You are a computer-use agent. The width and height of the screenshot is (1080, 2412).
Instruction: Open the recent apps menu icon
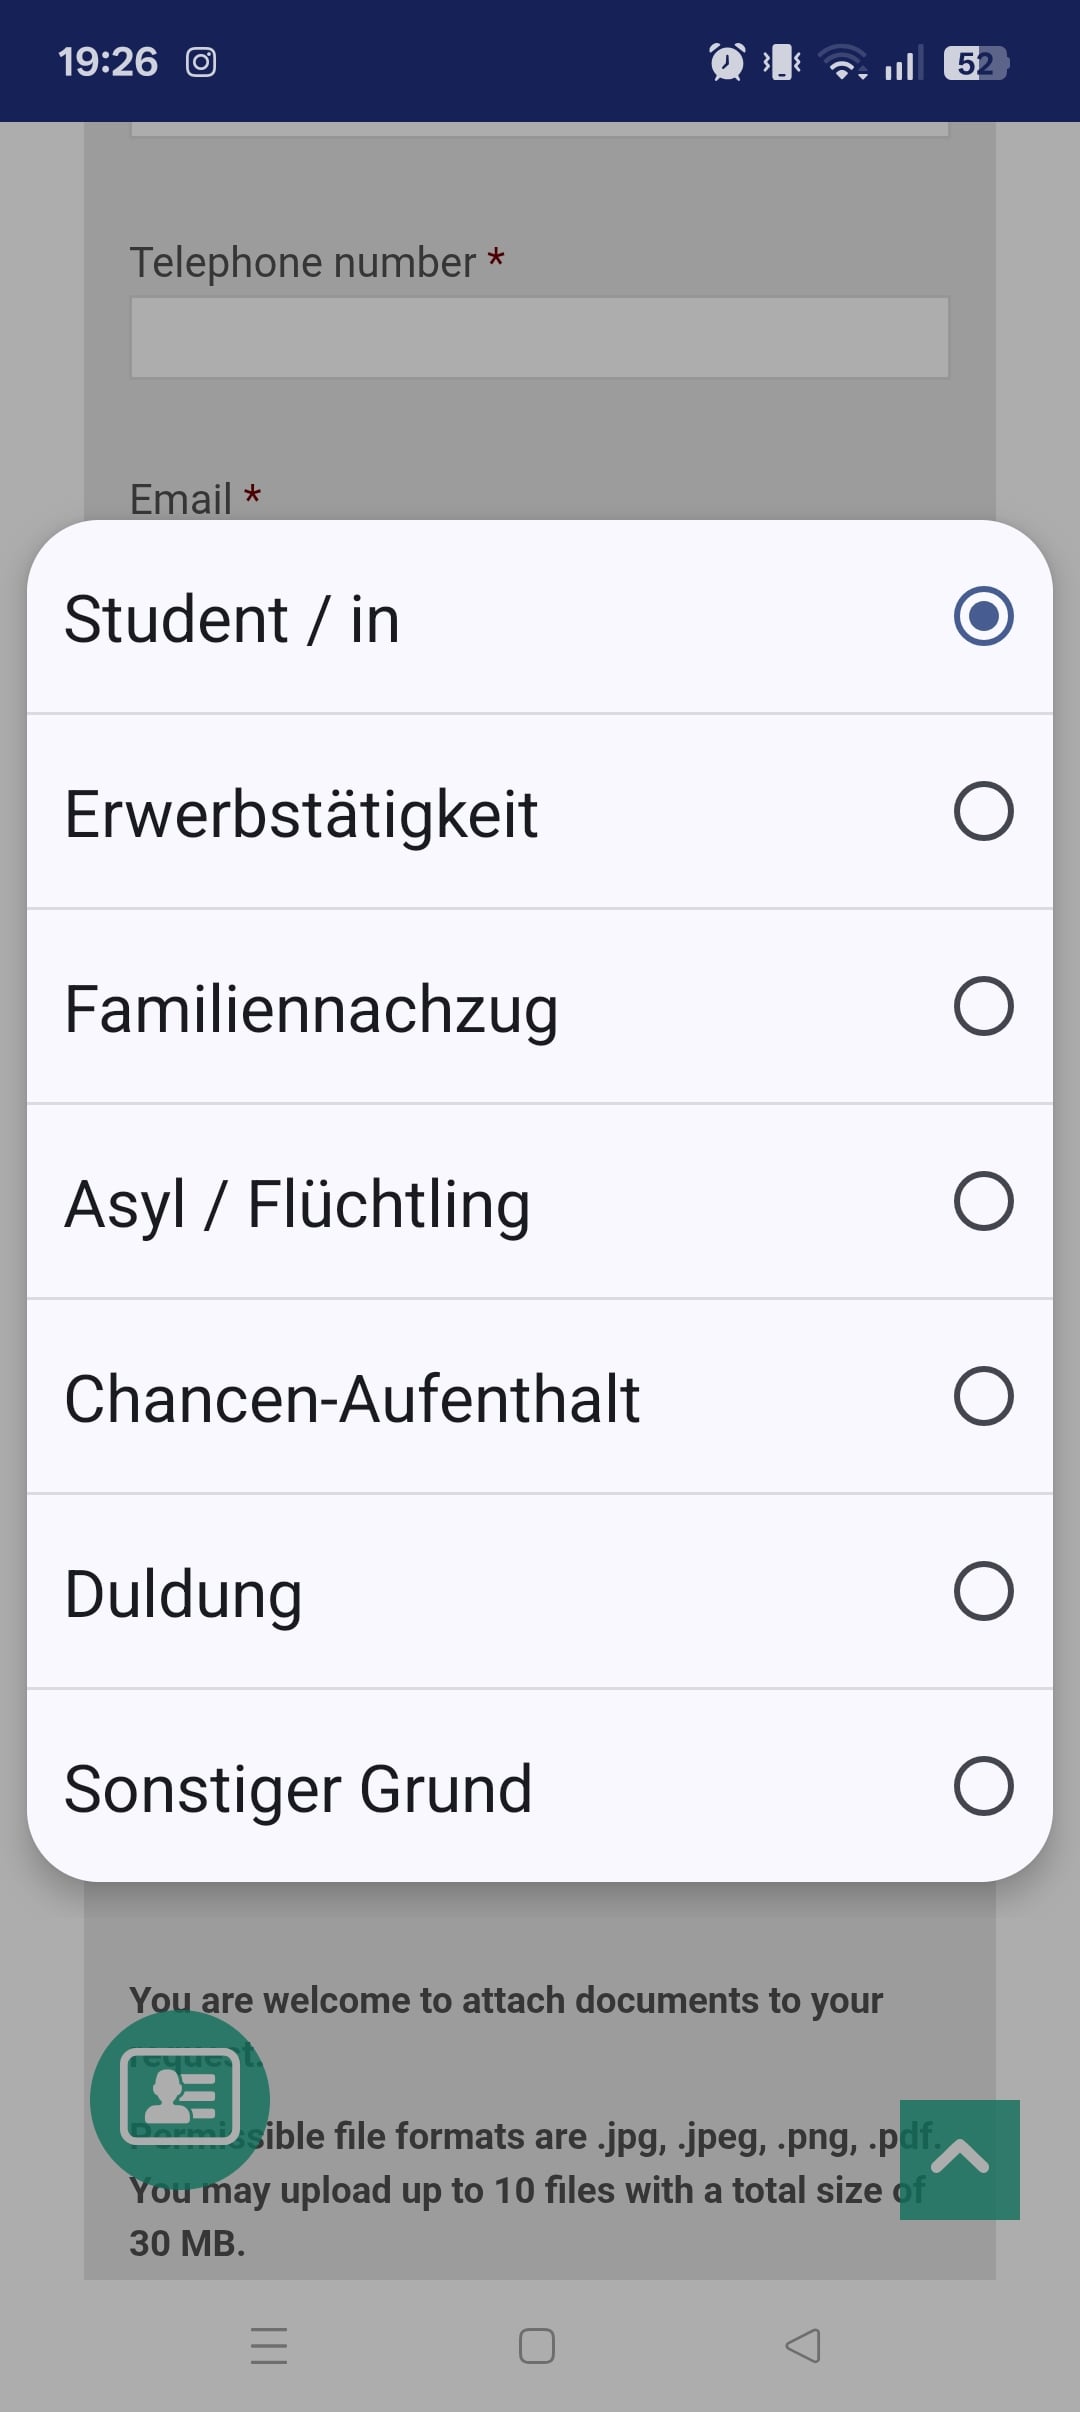tap(269, 2345)
